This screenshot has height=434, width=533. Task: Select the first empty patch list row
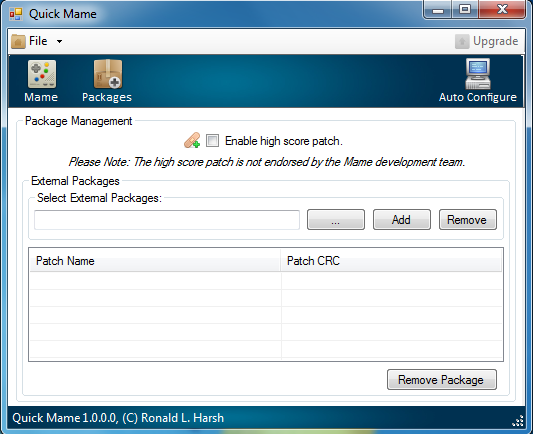click(266, 281)
